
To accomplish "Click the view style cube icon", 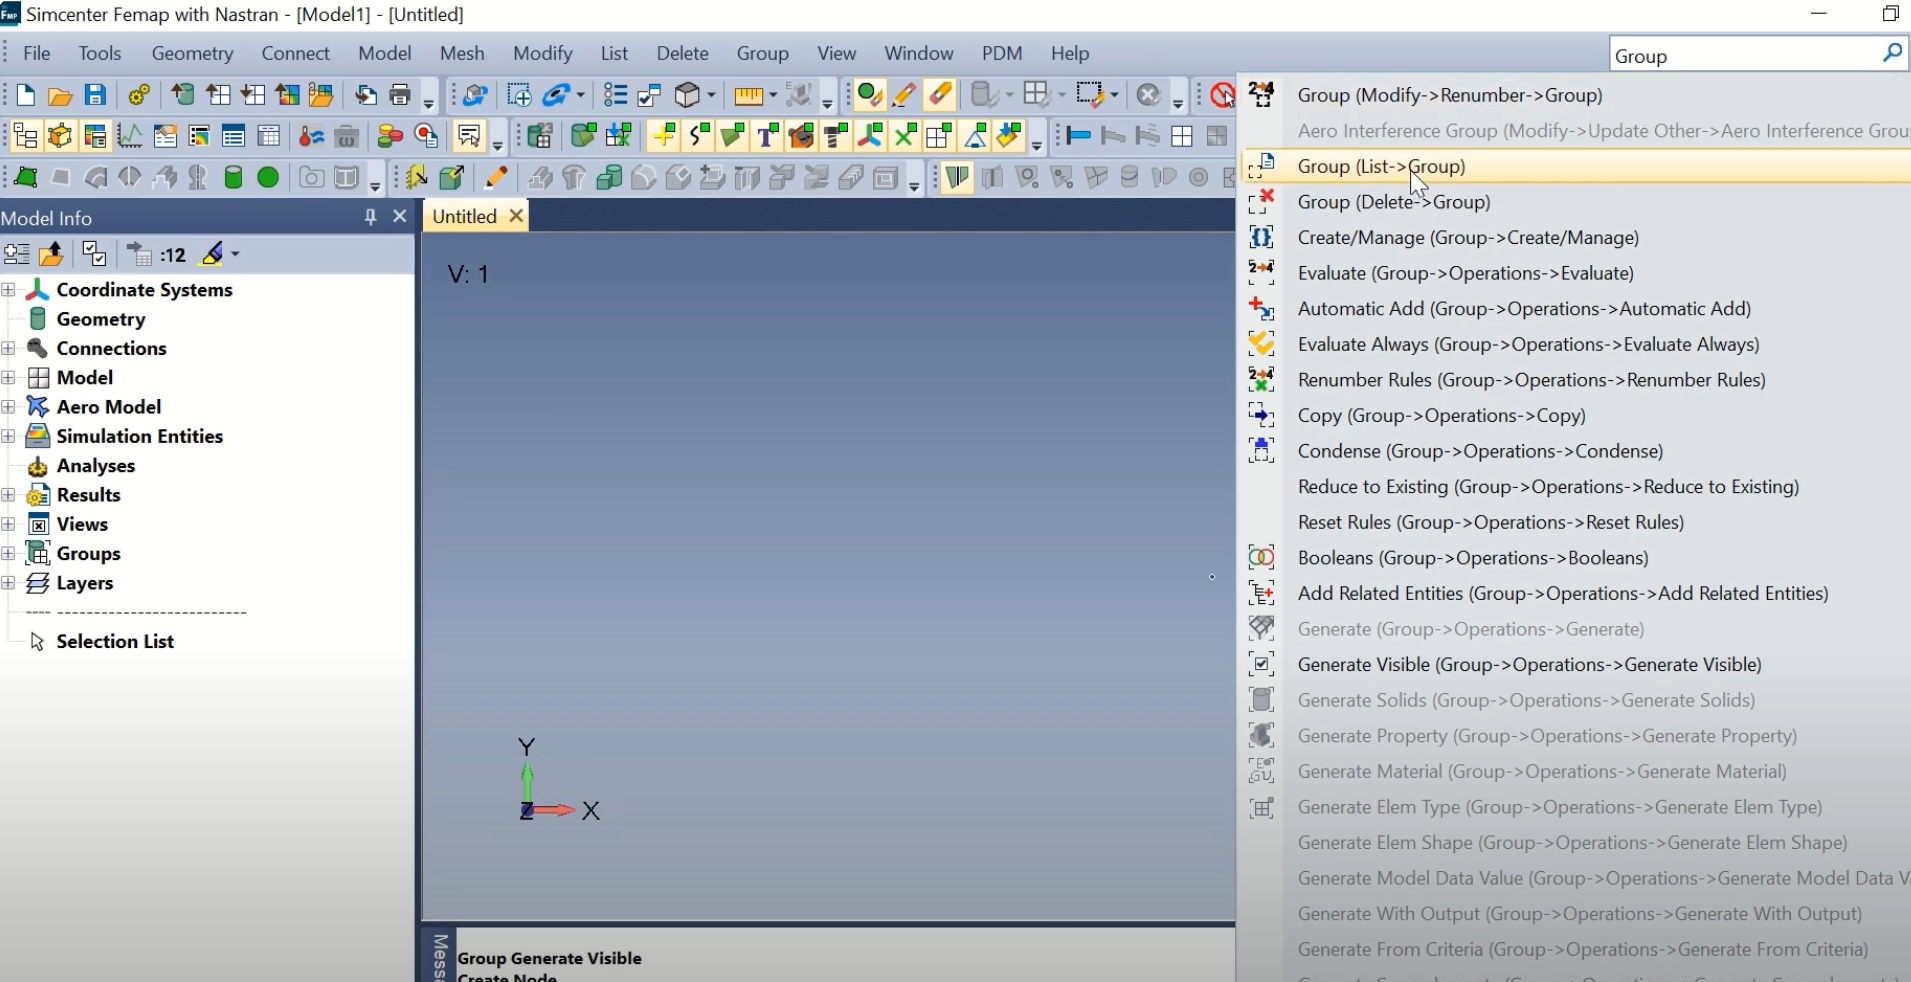I will pyautogui.click(x=688, y=95).
